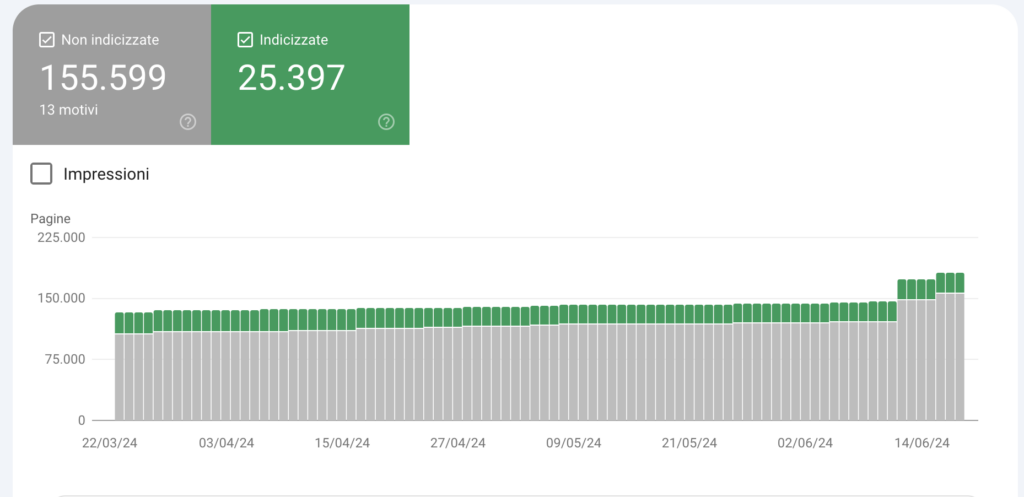Click the 27/04/24 date label

(x=458, y=443)
